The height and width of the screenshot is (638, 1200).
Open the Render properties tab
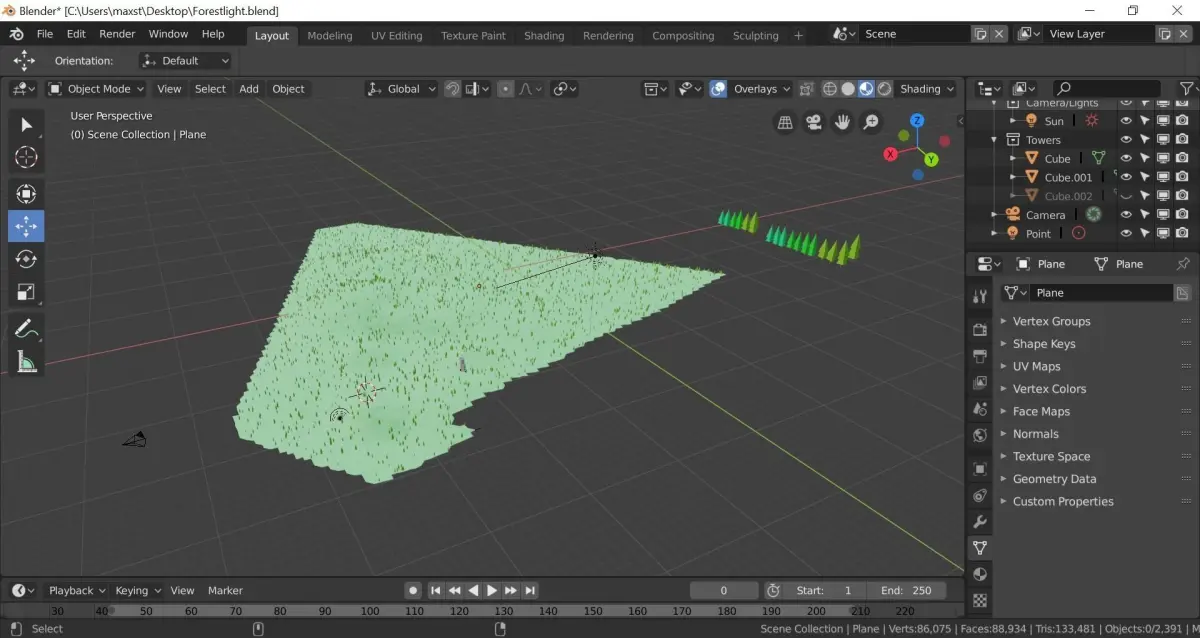[x=980, y=330]
